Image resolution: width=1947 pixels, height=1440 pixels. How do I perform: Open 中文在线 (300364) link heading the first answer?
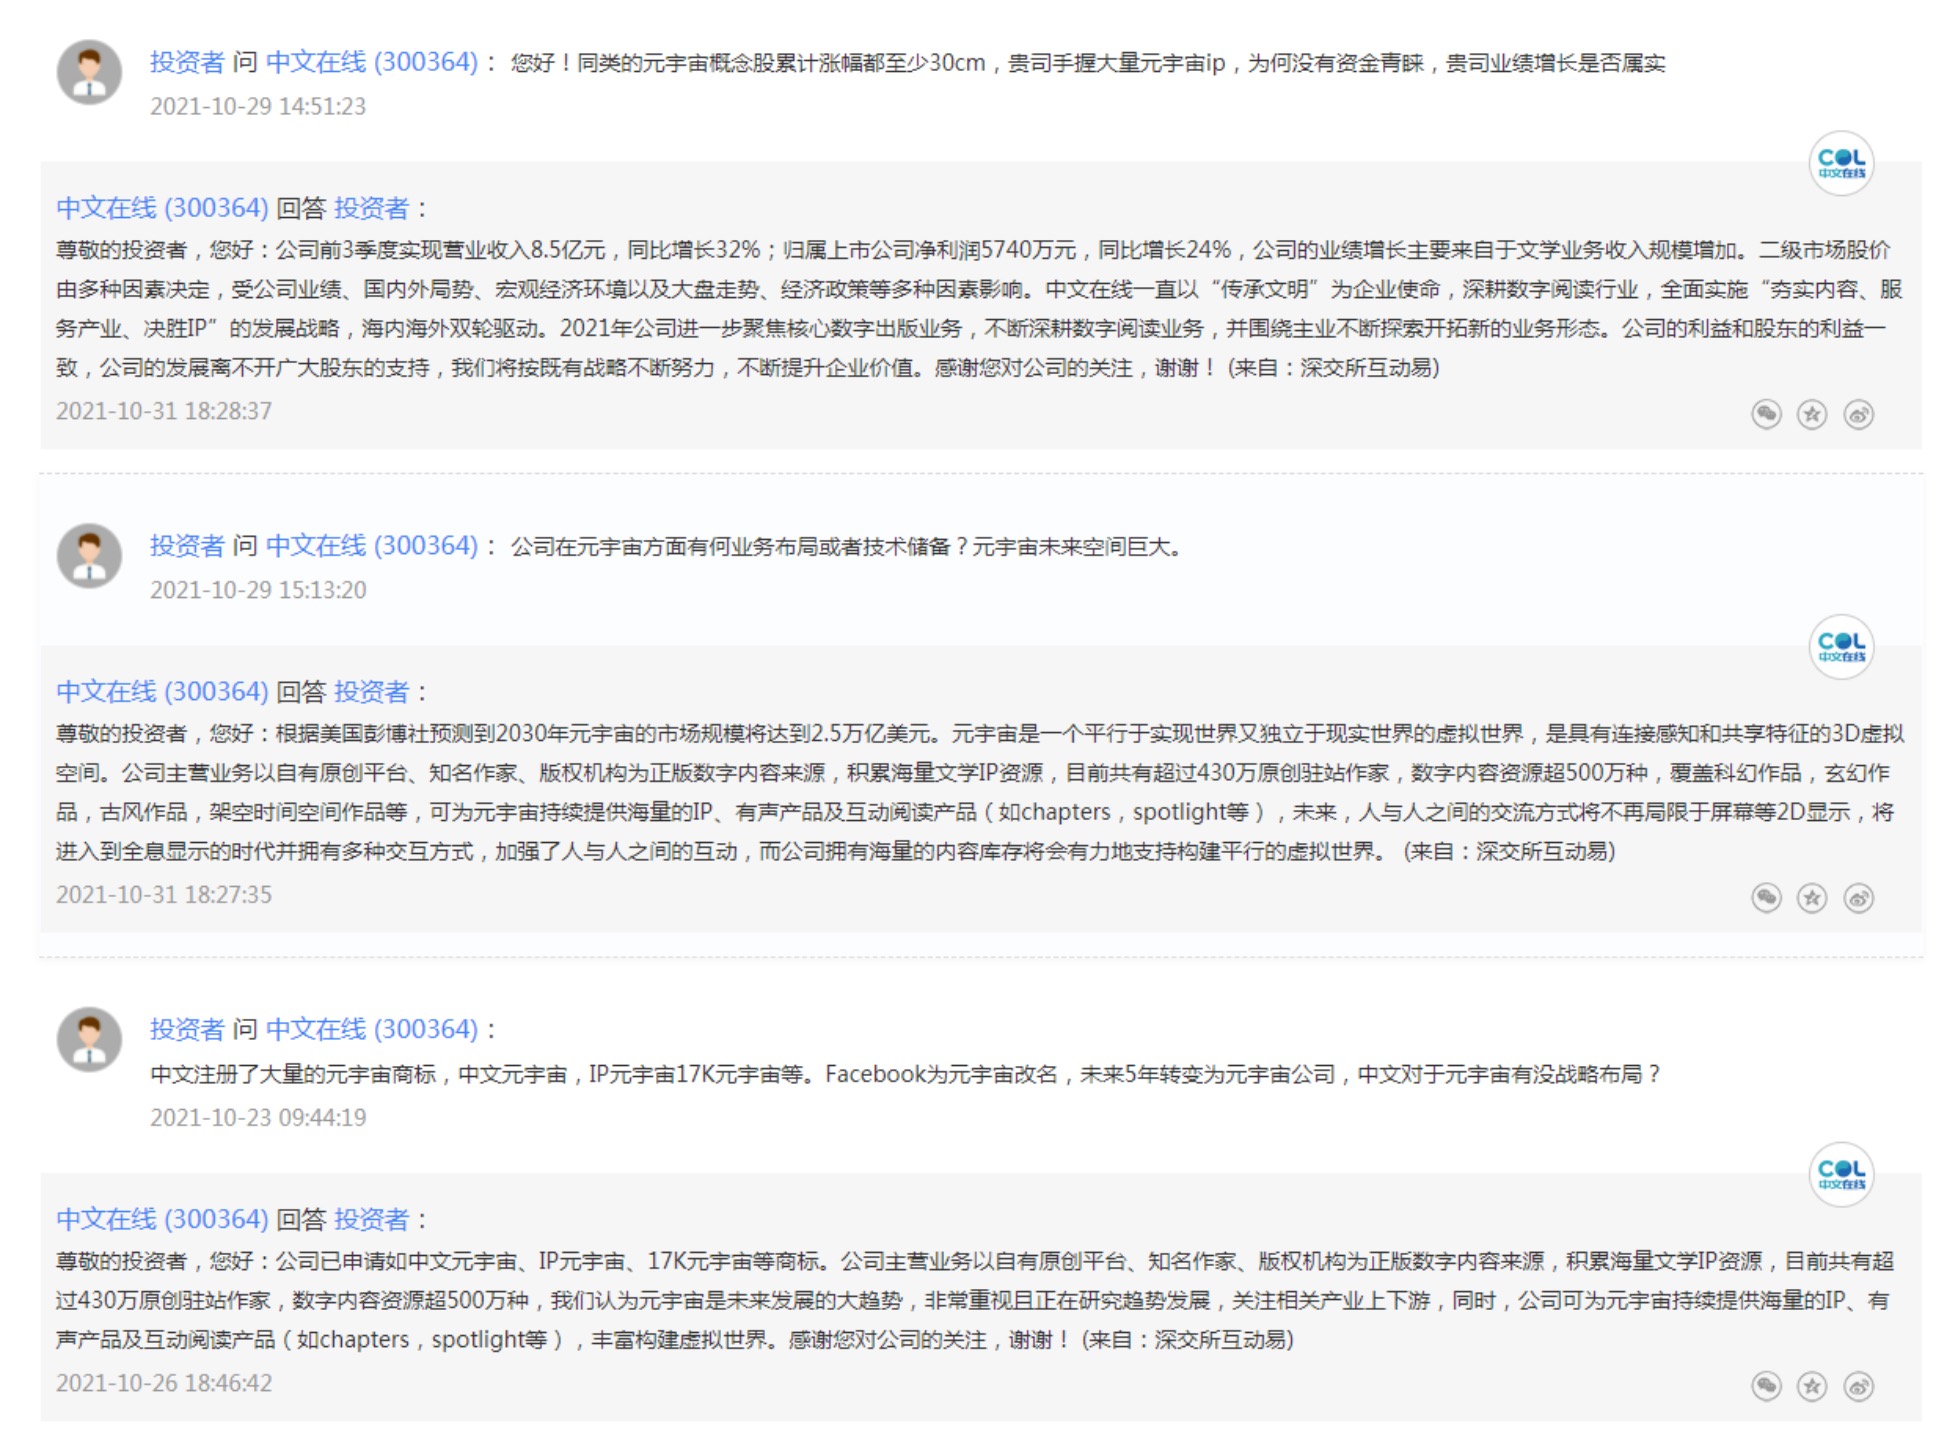[162, 208]
